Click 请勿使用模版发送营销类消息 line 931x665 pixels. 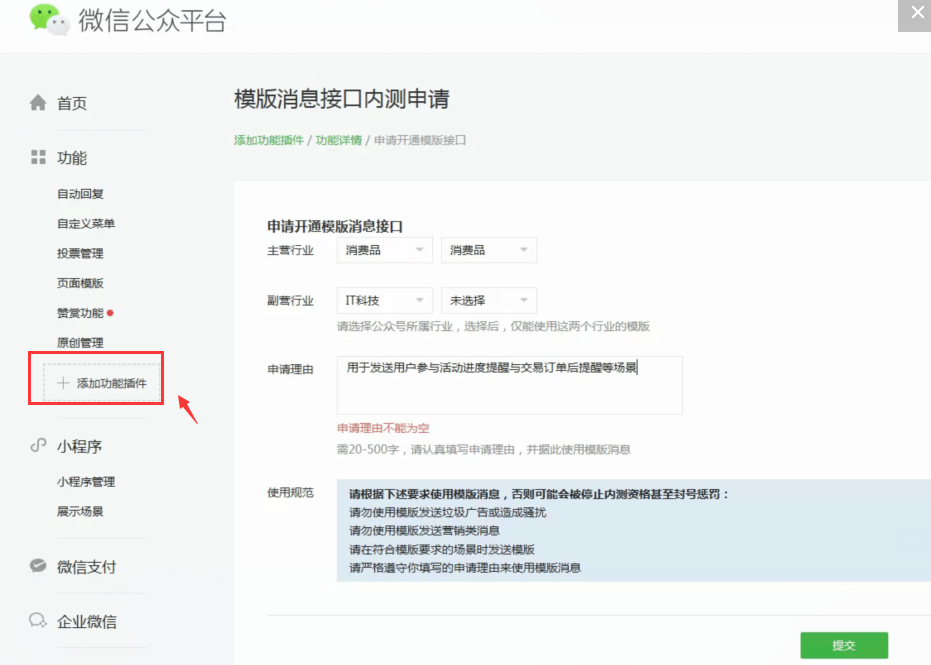pos(425,530)
